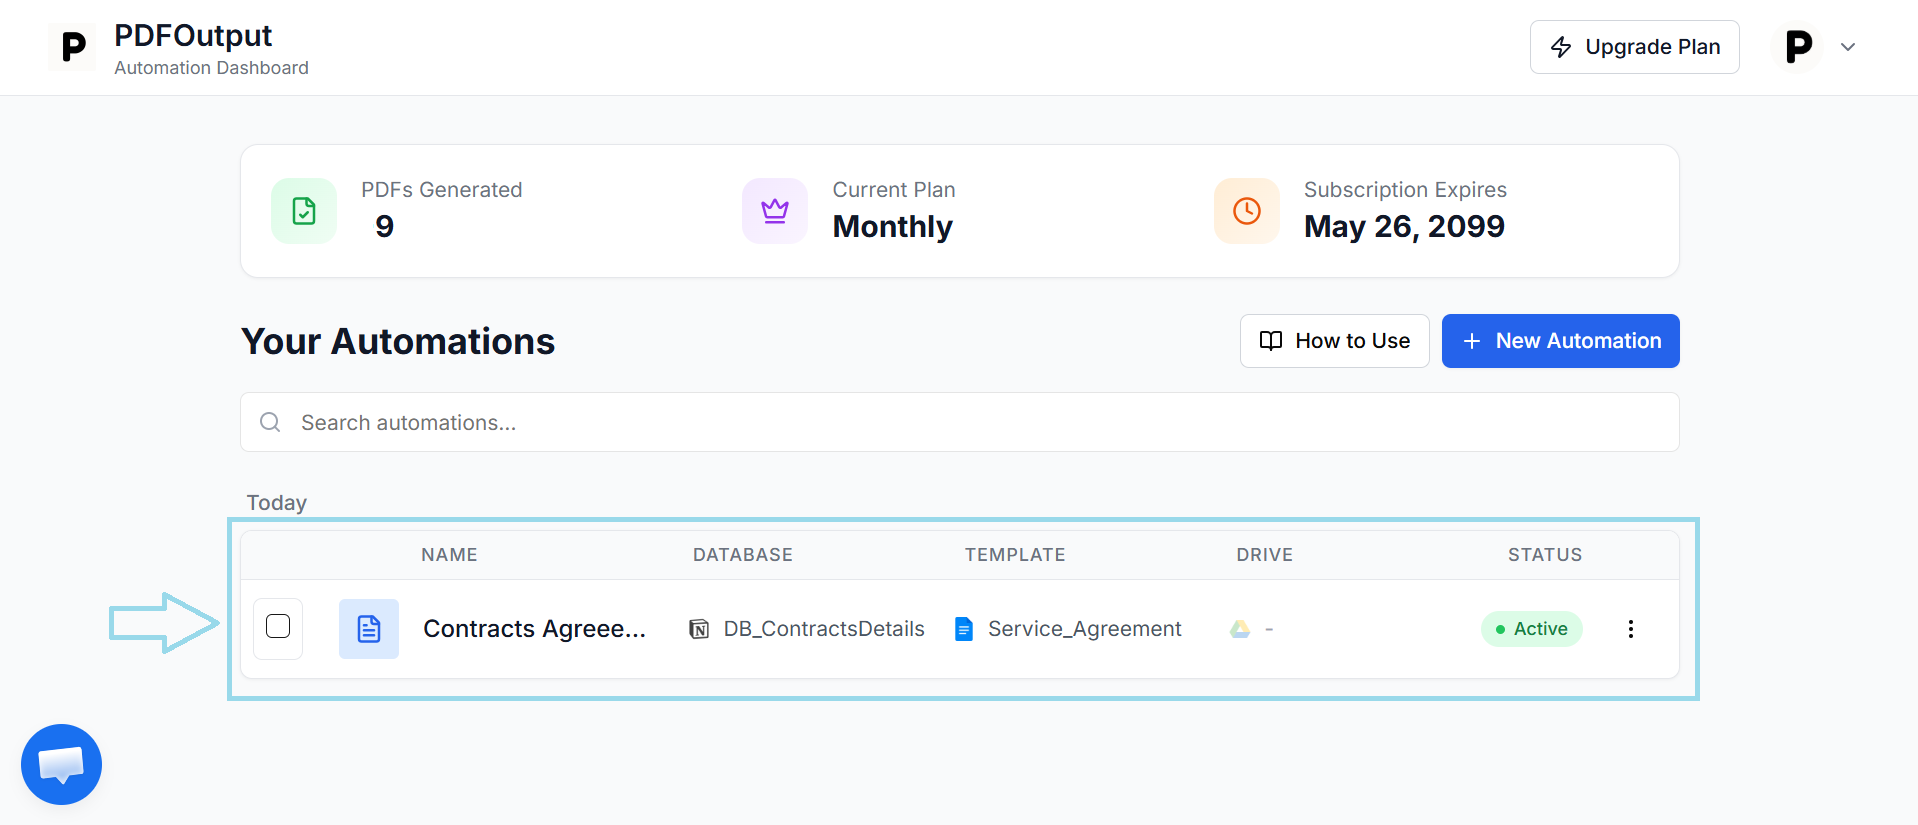Focus the Search automations field

[x=959, y=422]
